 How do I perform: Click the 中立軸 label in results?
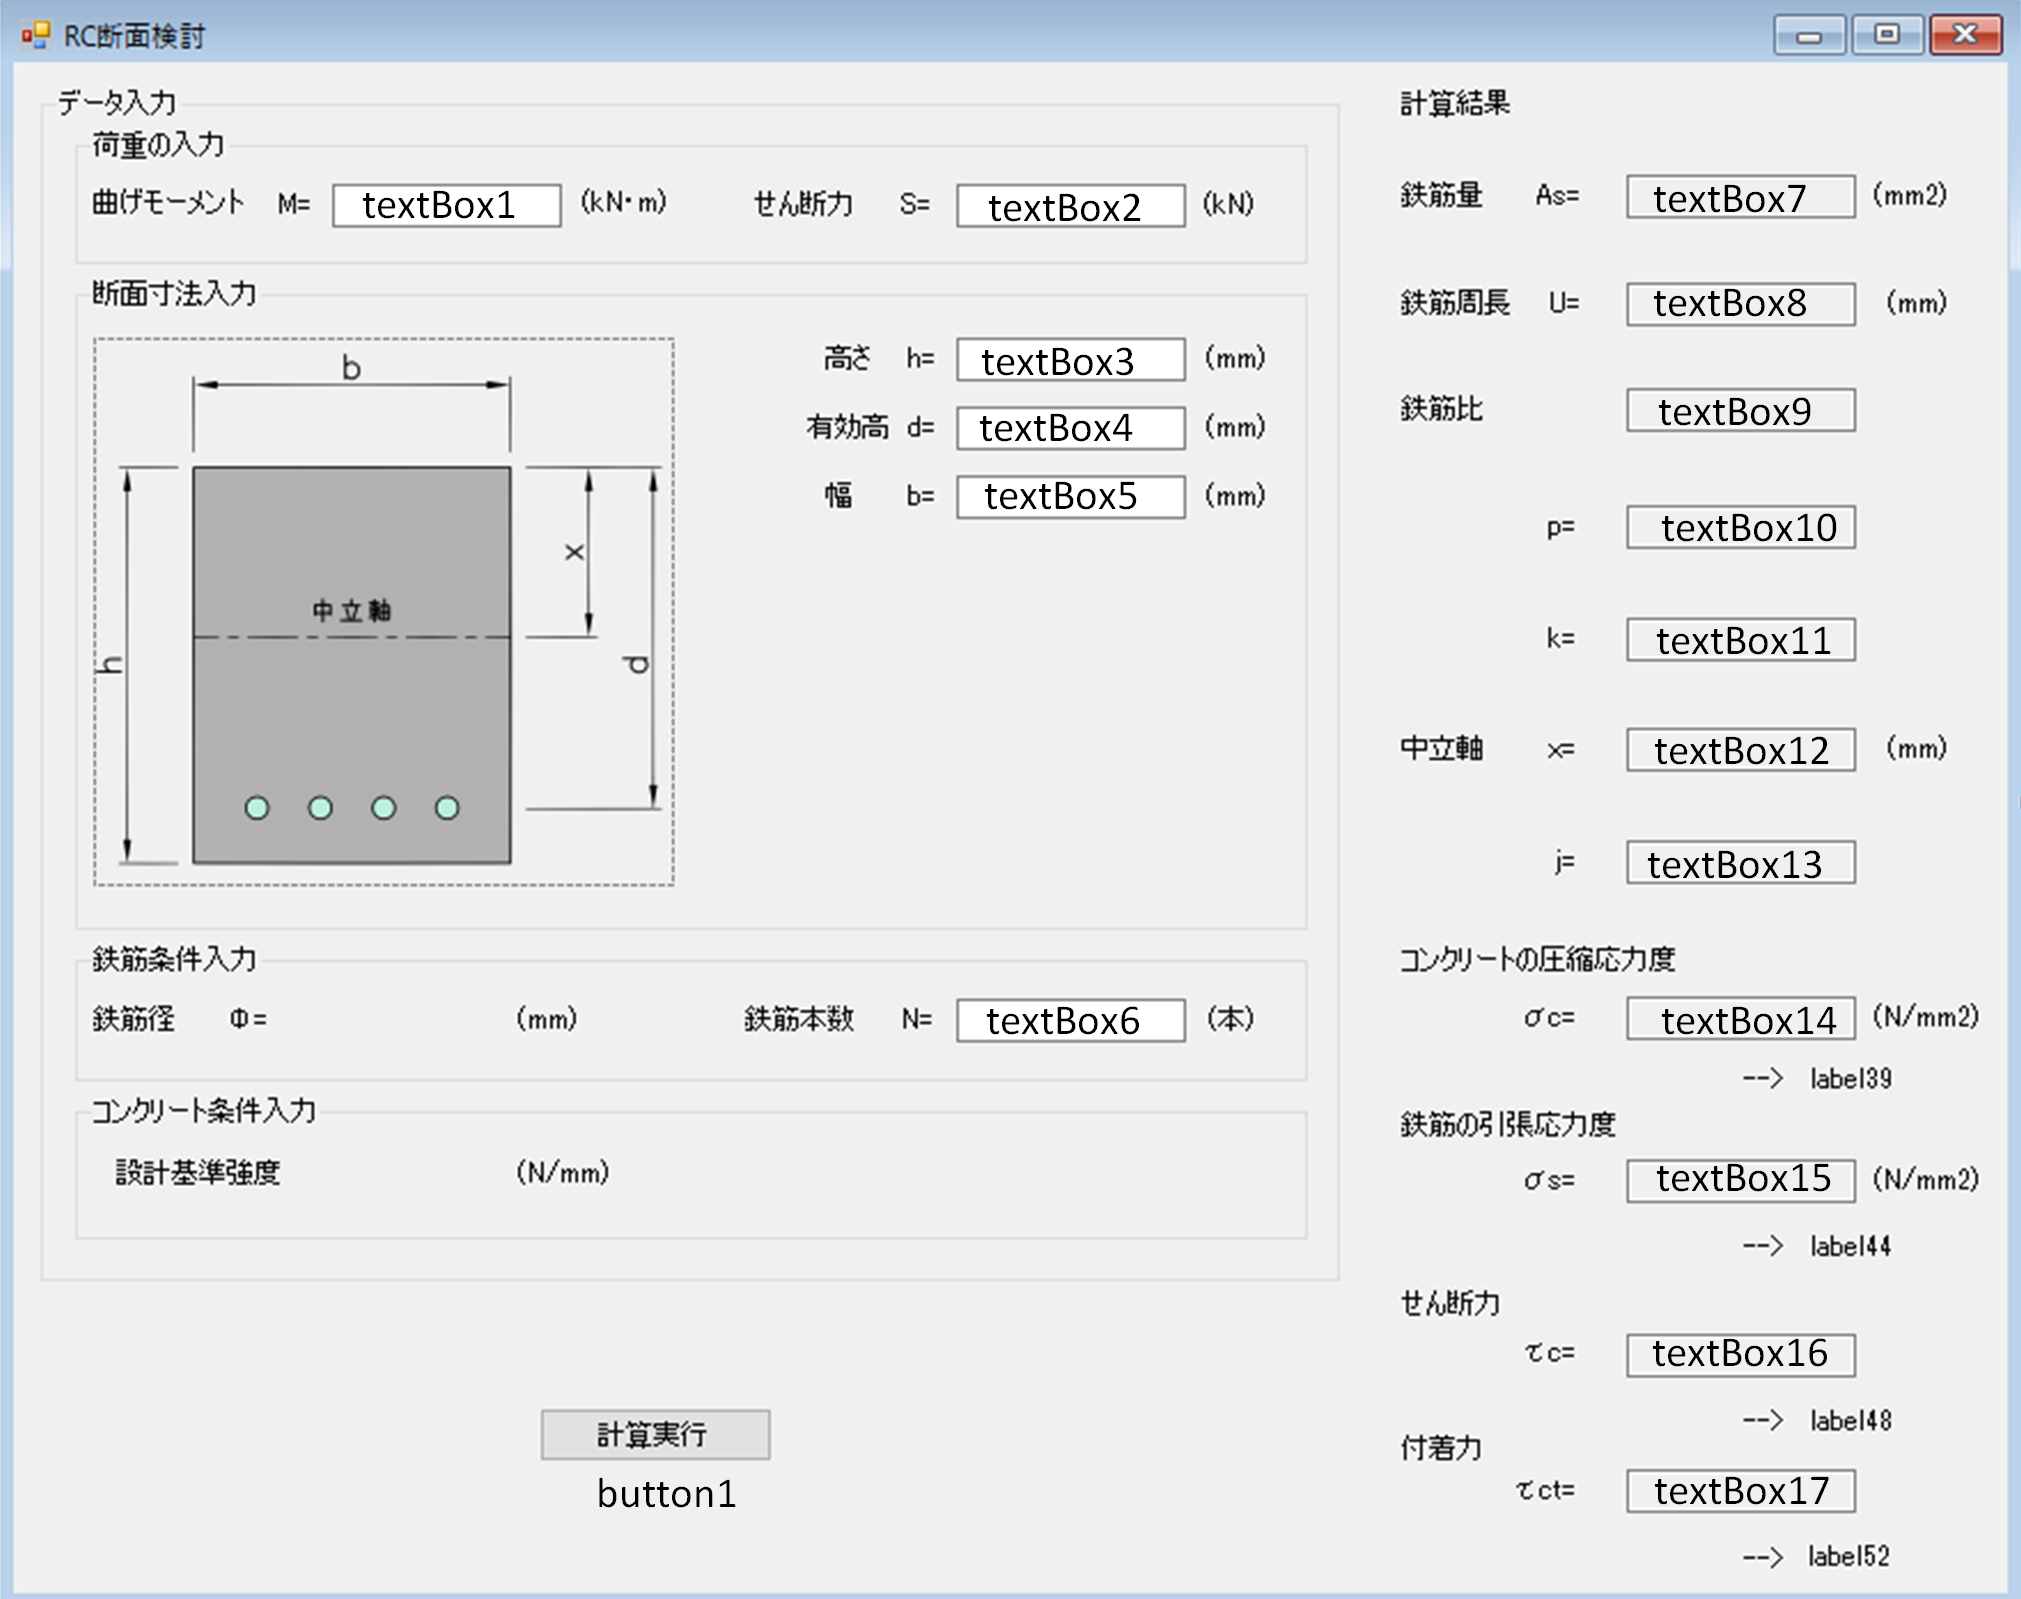click(x=1441, y=748)
